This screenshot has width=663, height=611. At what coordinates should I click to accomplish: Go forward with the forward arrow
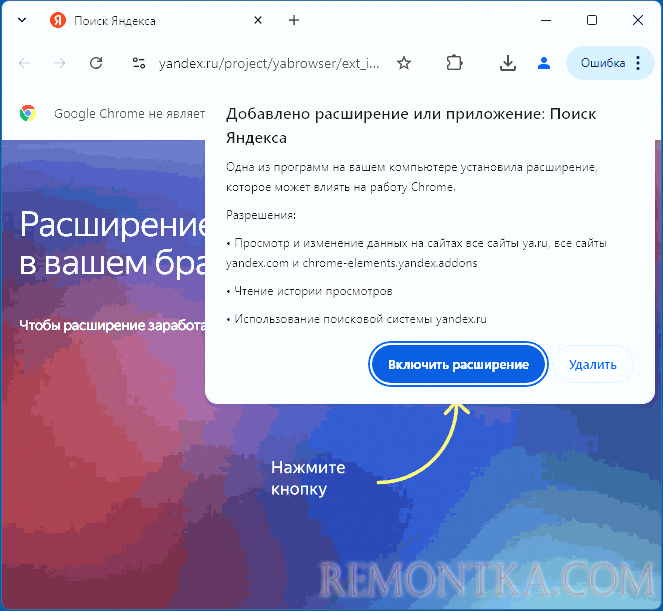point(60,63)
